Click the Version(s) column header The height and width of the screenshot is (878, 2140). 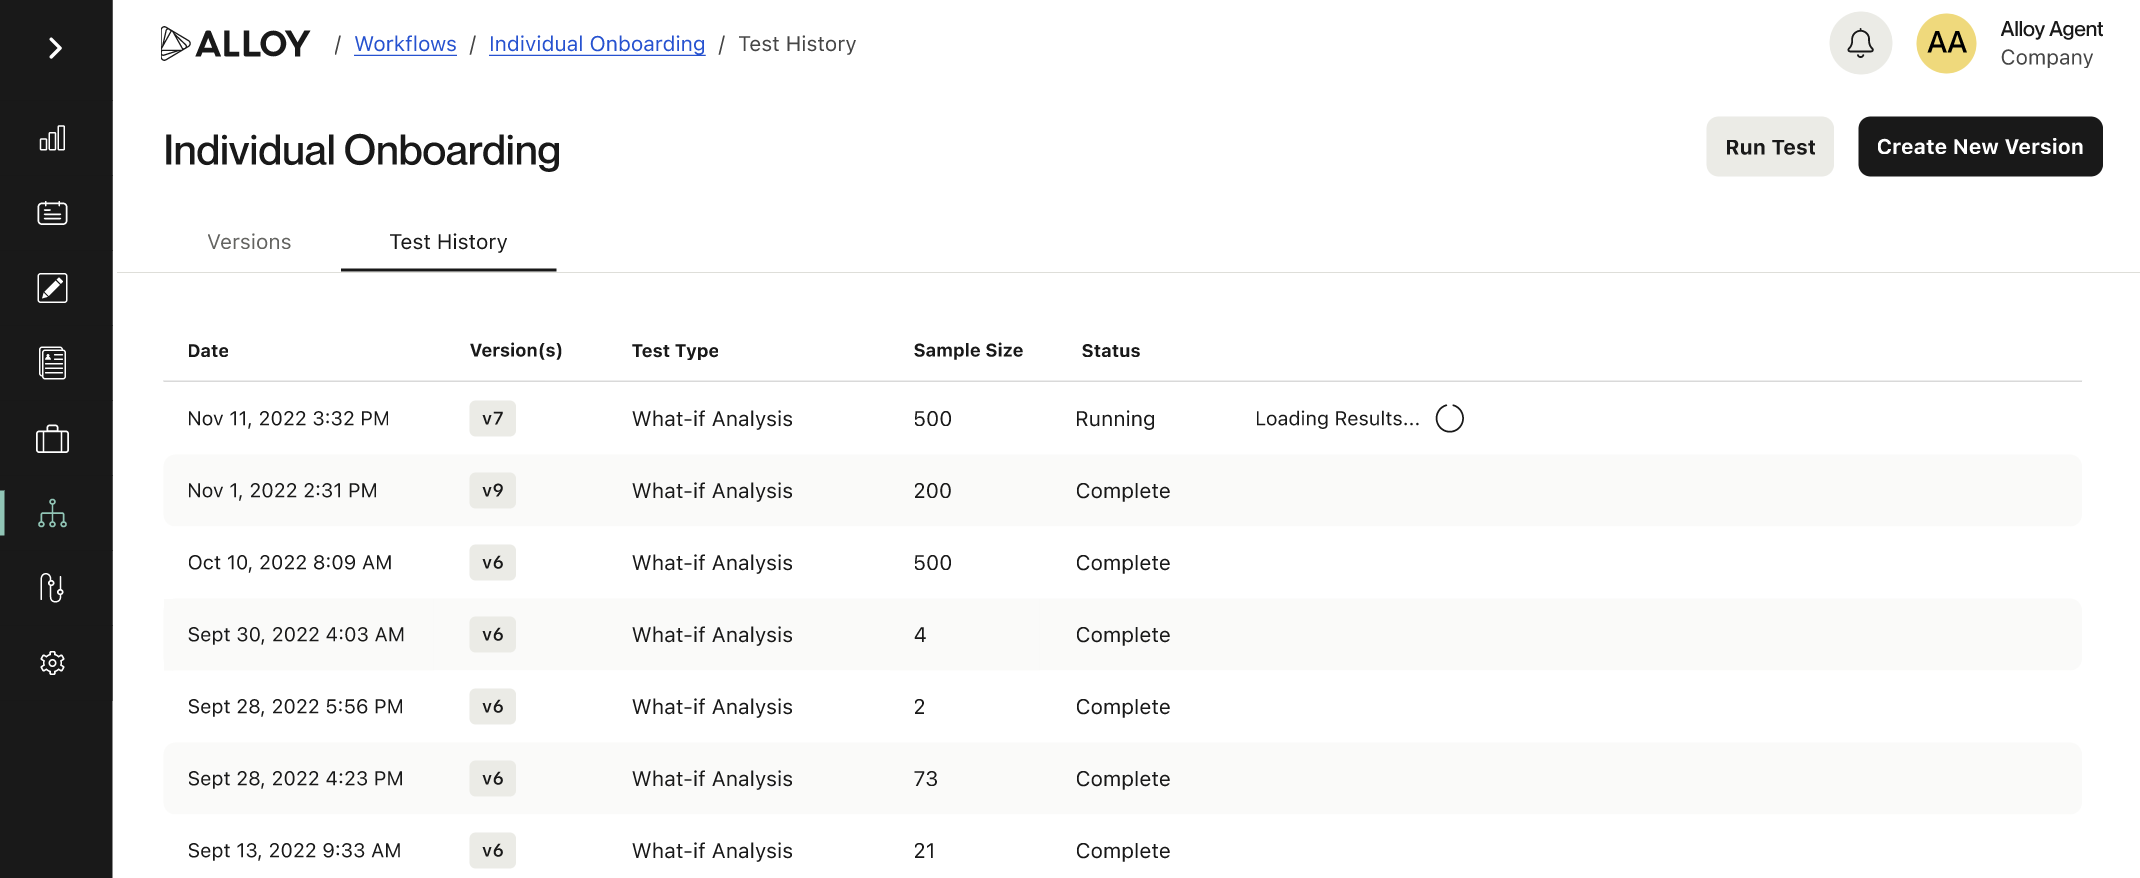pyautogui.click(x=516, y=351)
